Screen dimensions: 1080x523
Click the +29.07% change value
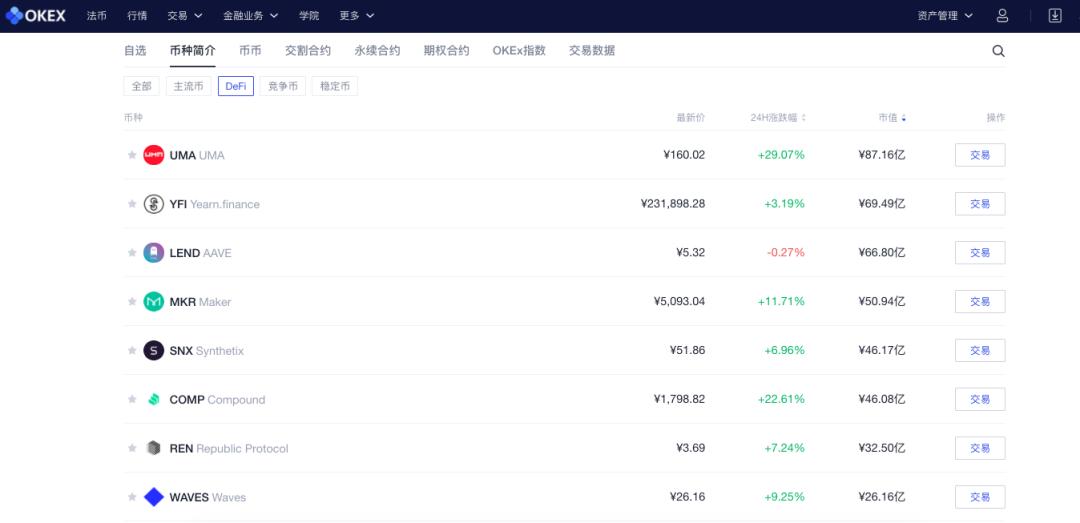[781, 155]
